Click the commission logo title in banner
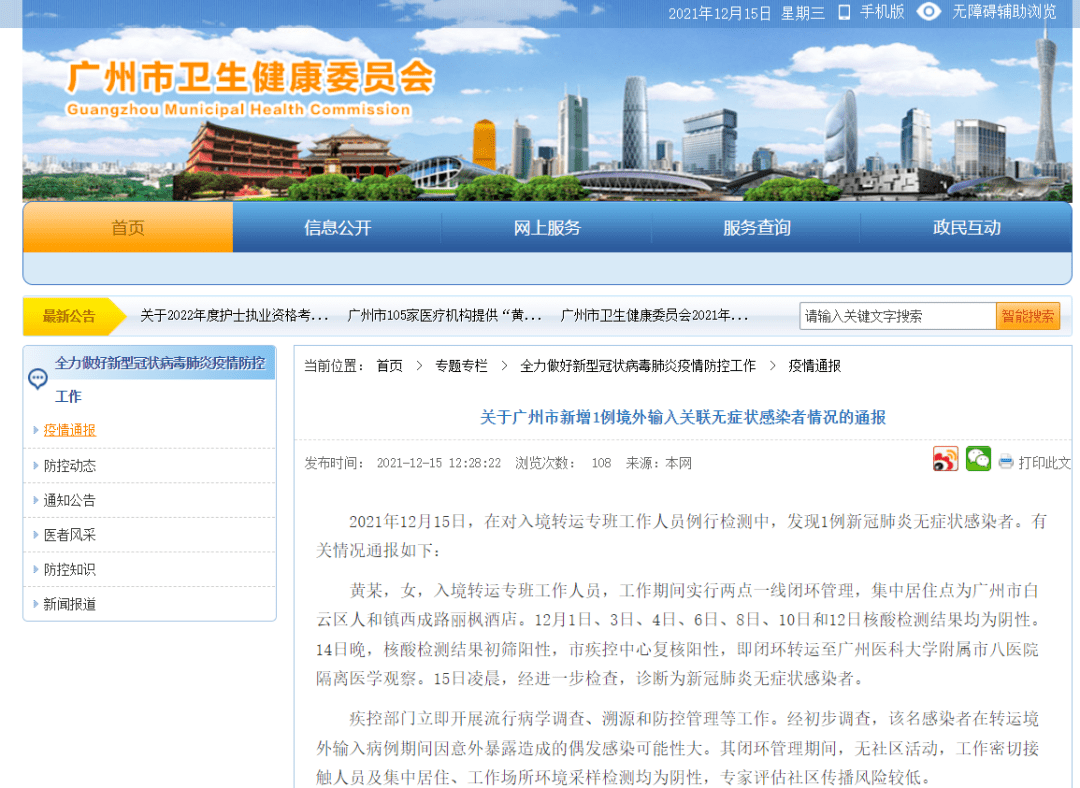1080x788 pixels. (250, 80)
